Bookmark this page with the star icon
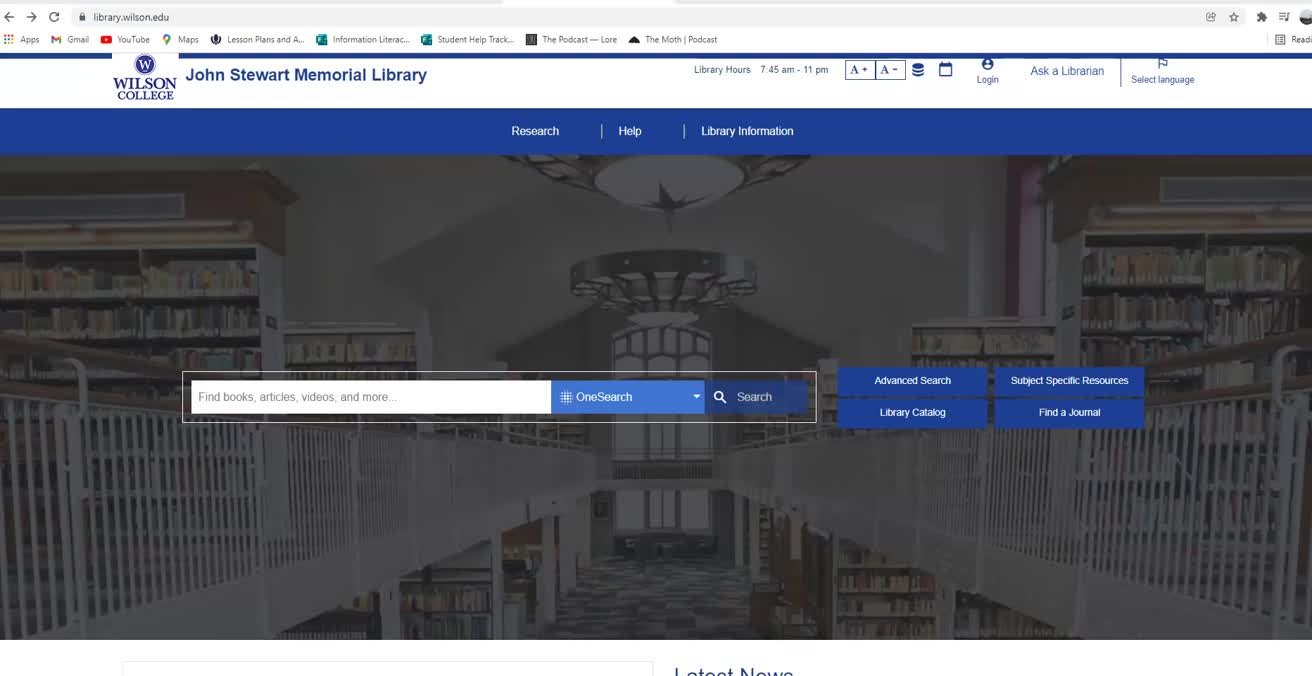 pos(1234,17)
